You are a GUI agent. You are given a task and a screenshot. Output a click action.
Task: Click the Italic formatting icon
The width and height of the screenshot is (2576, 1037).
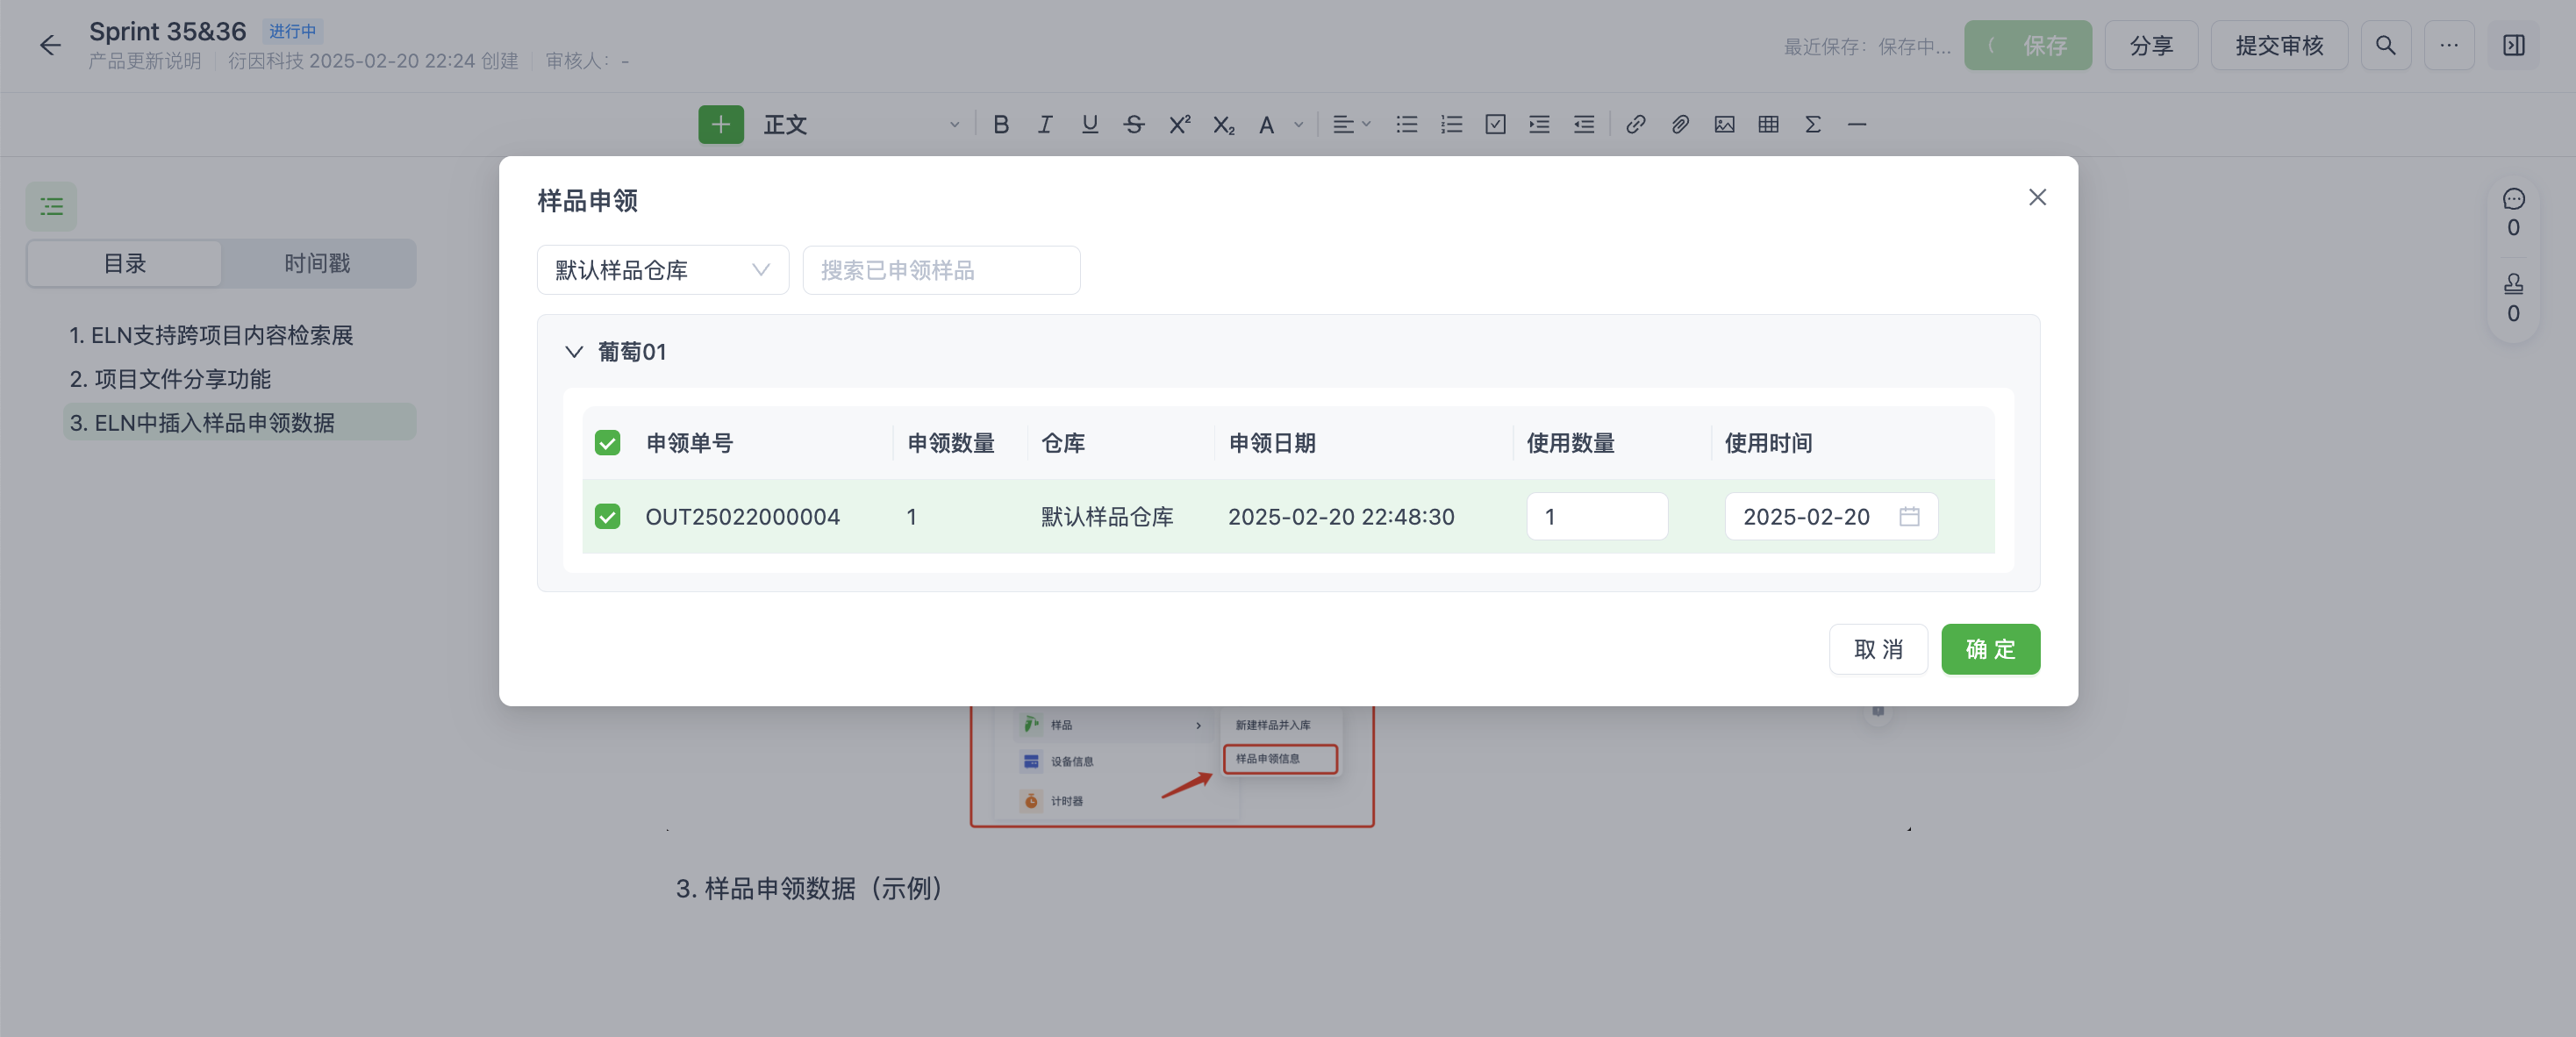(1044, 124)
